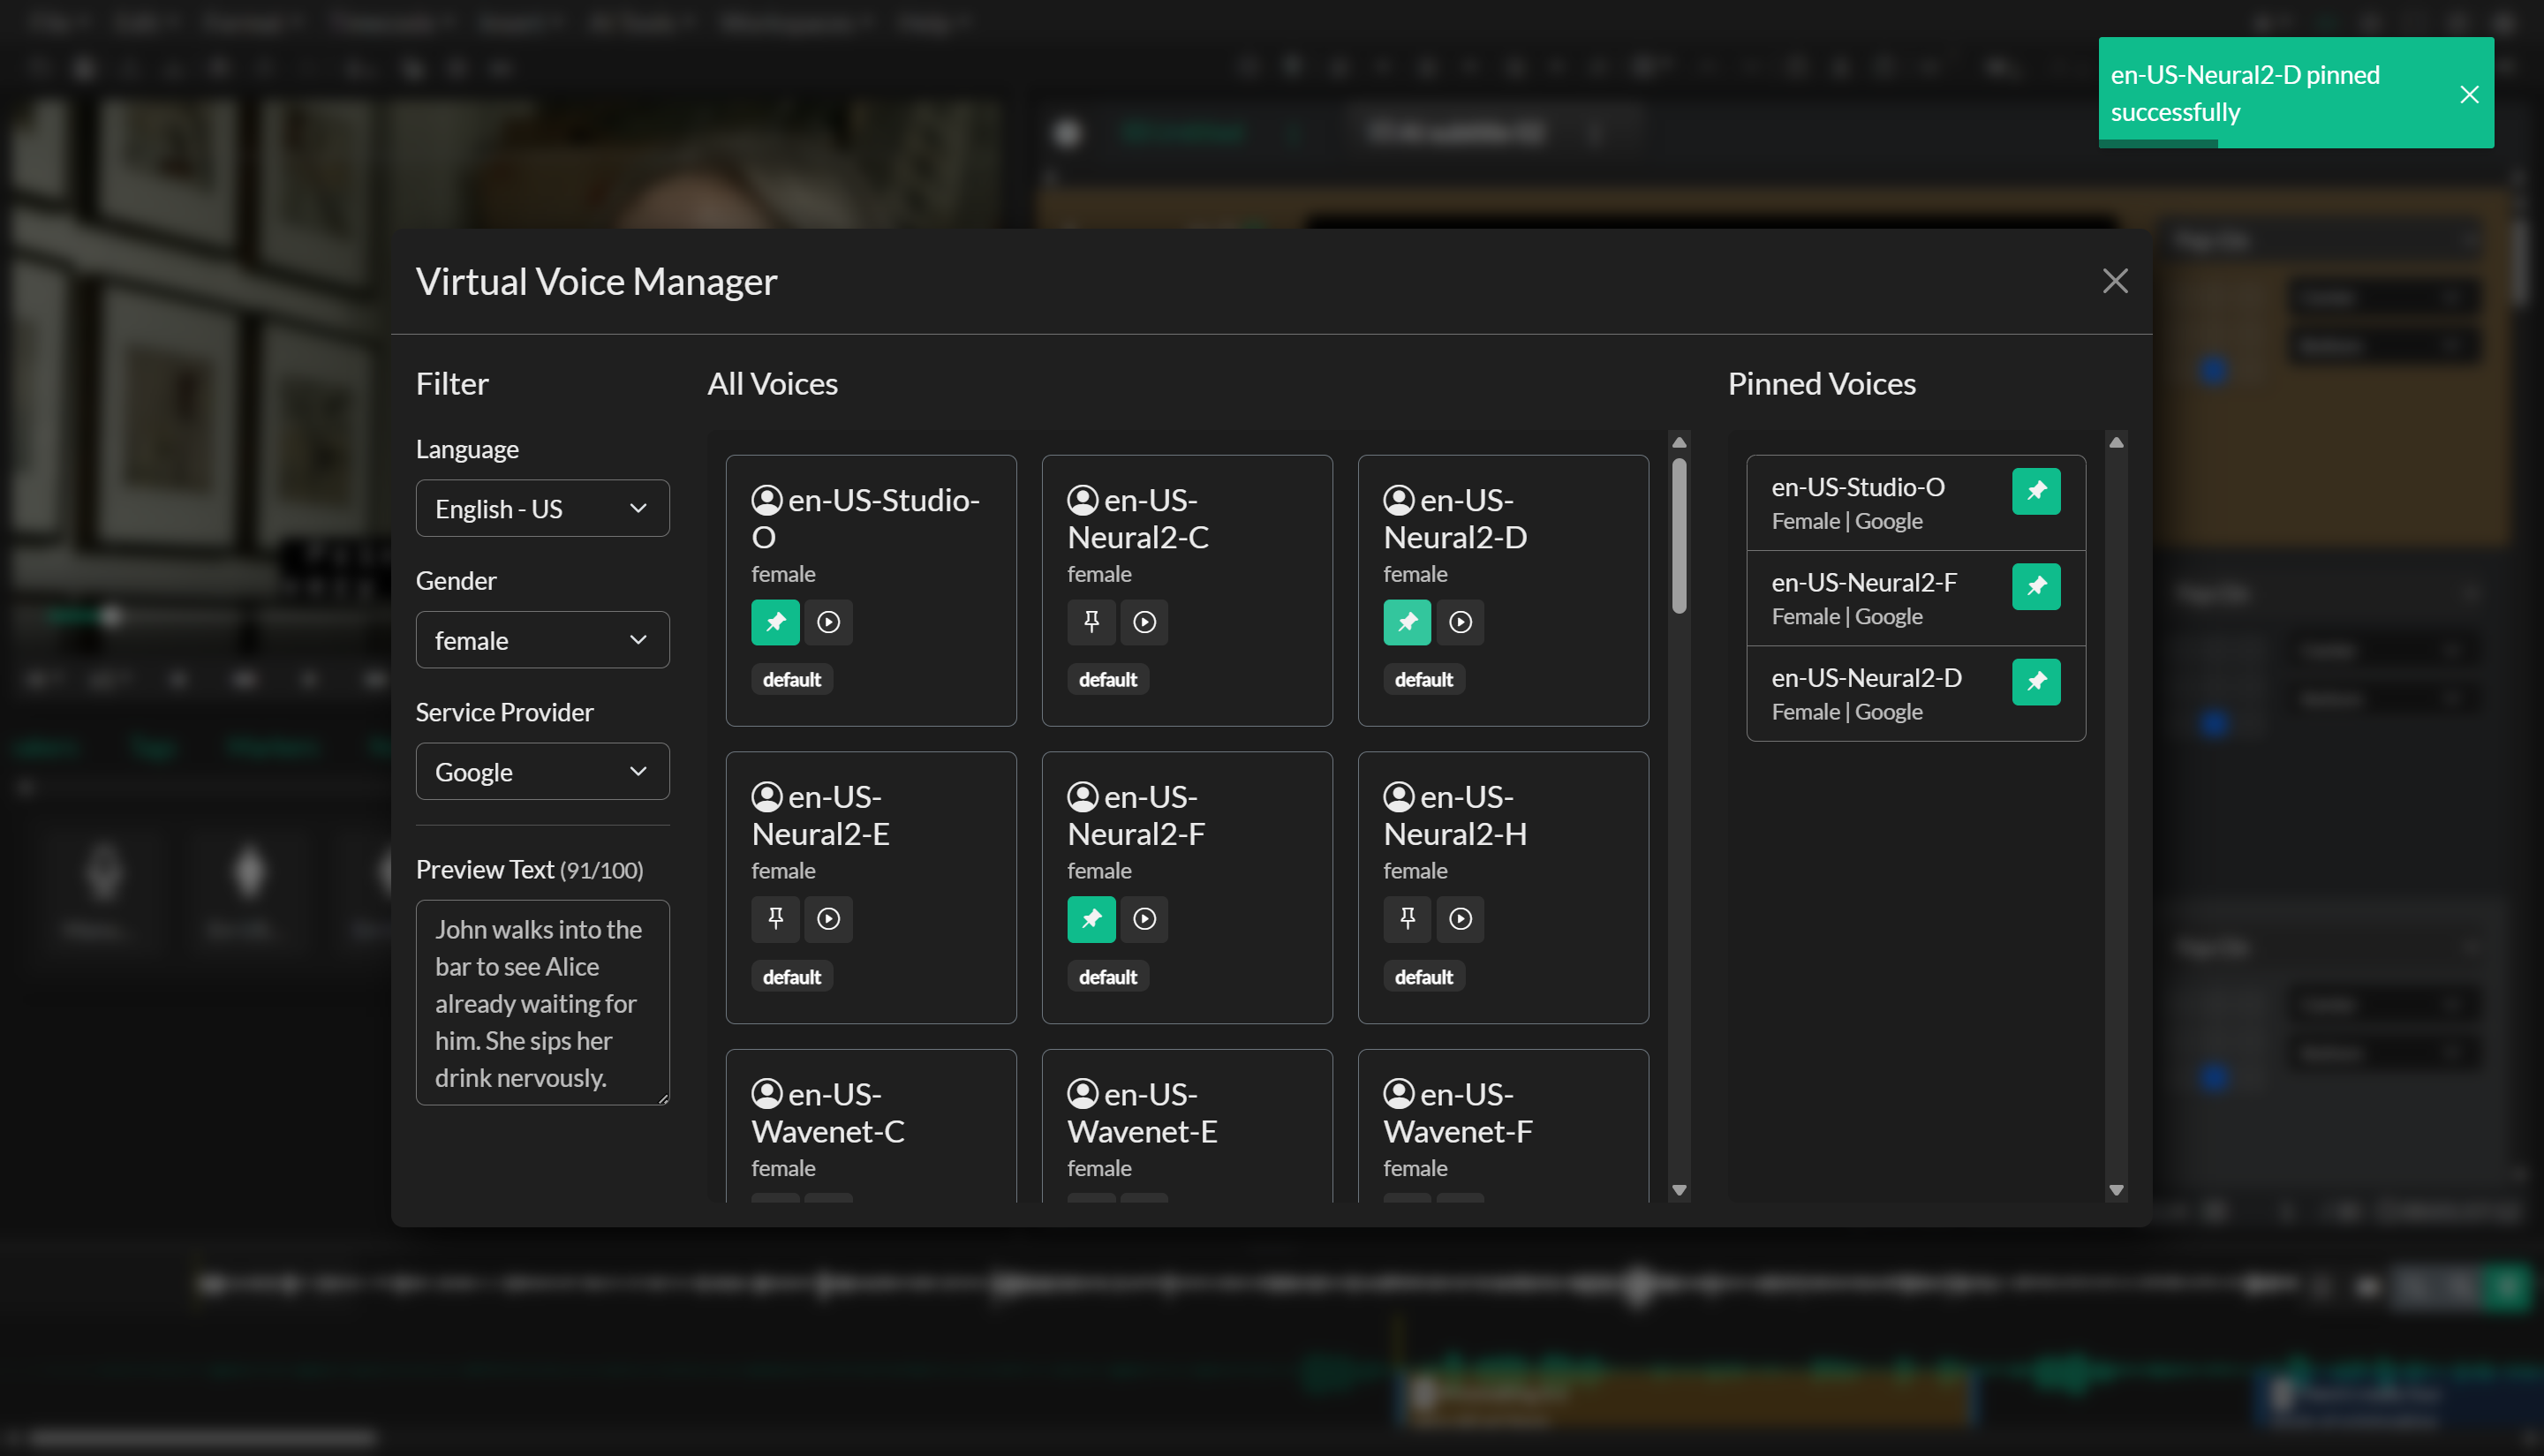Play preview for en-US-Neural2-F voice
Image resolution: width=2544 pixels, height=1456 pixels.
click(1144, 918)
